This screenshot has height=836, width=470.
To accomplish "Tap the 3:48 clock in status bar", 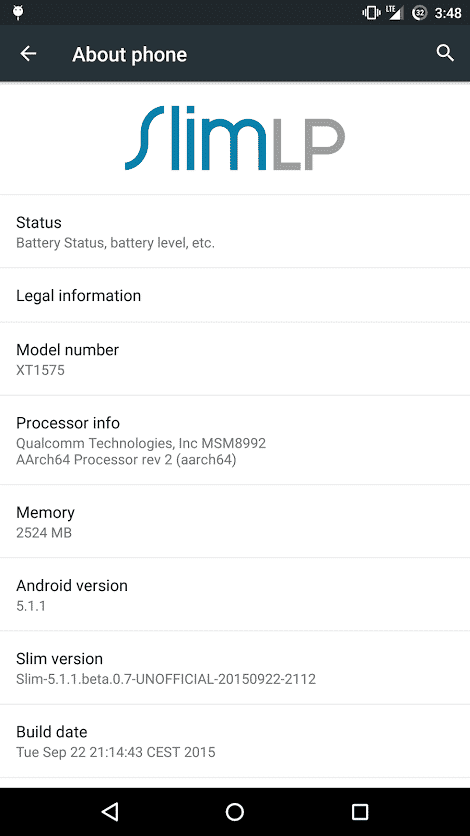I will [448, 13].
